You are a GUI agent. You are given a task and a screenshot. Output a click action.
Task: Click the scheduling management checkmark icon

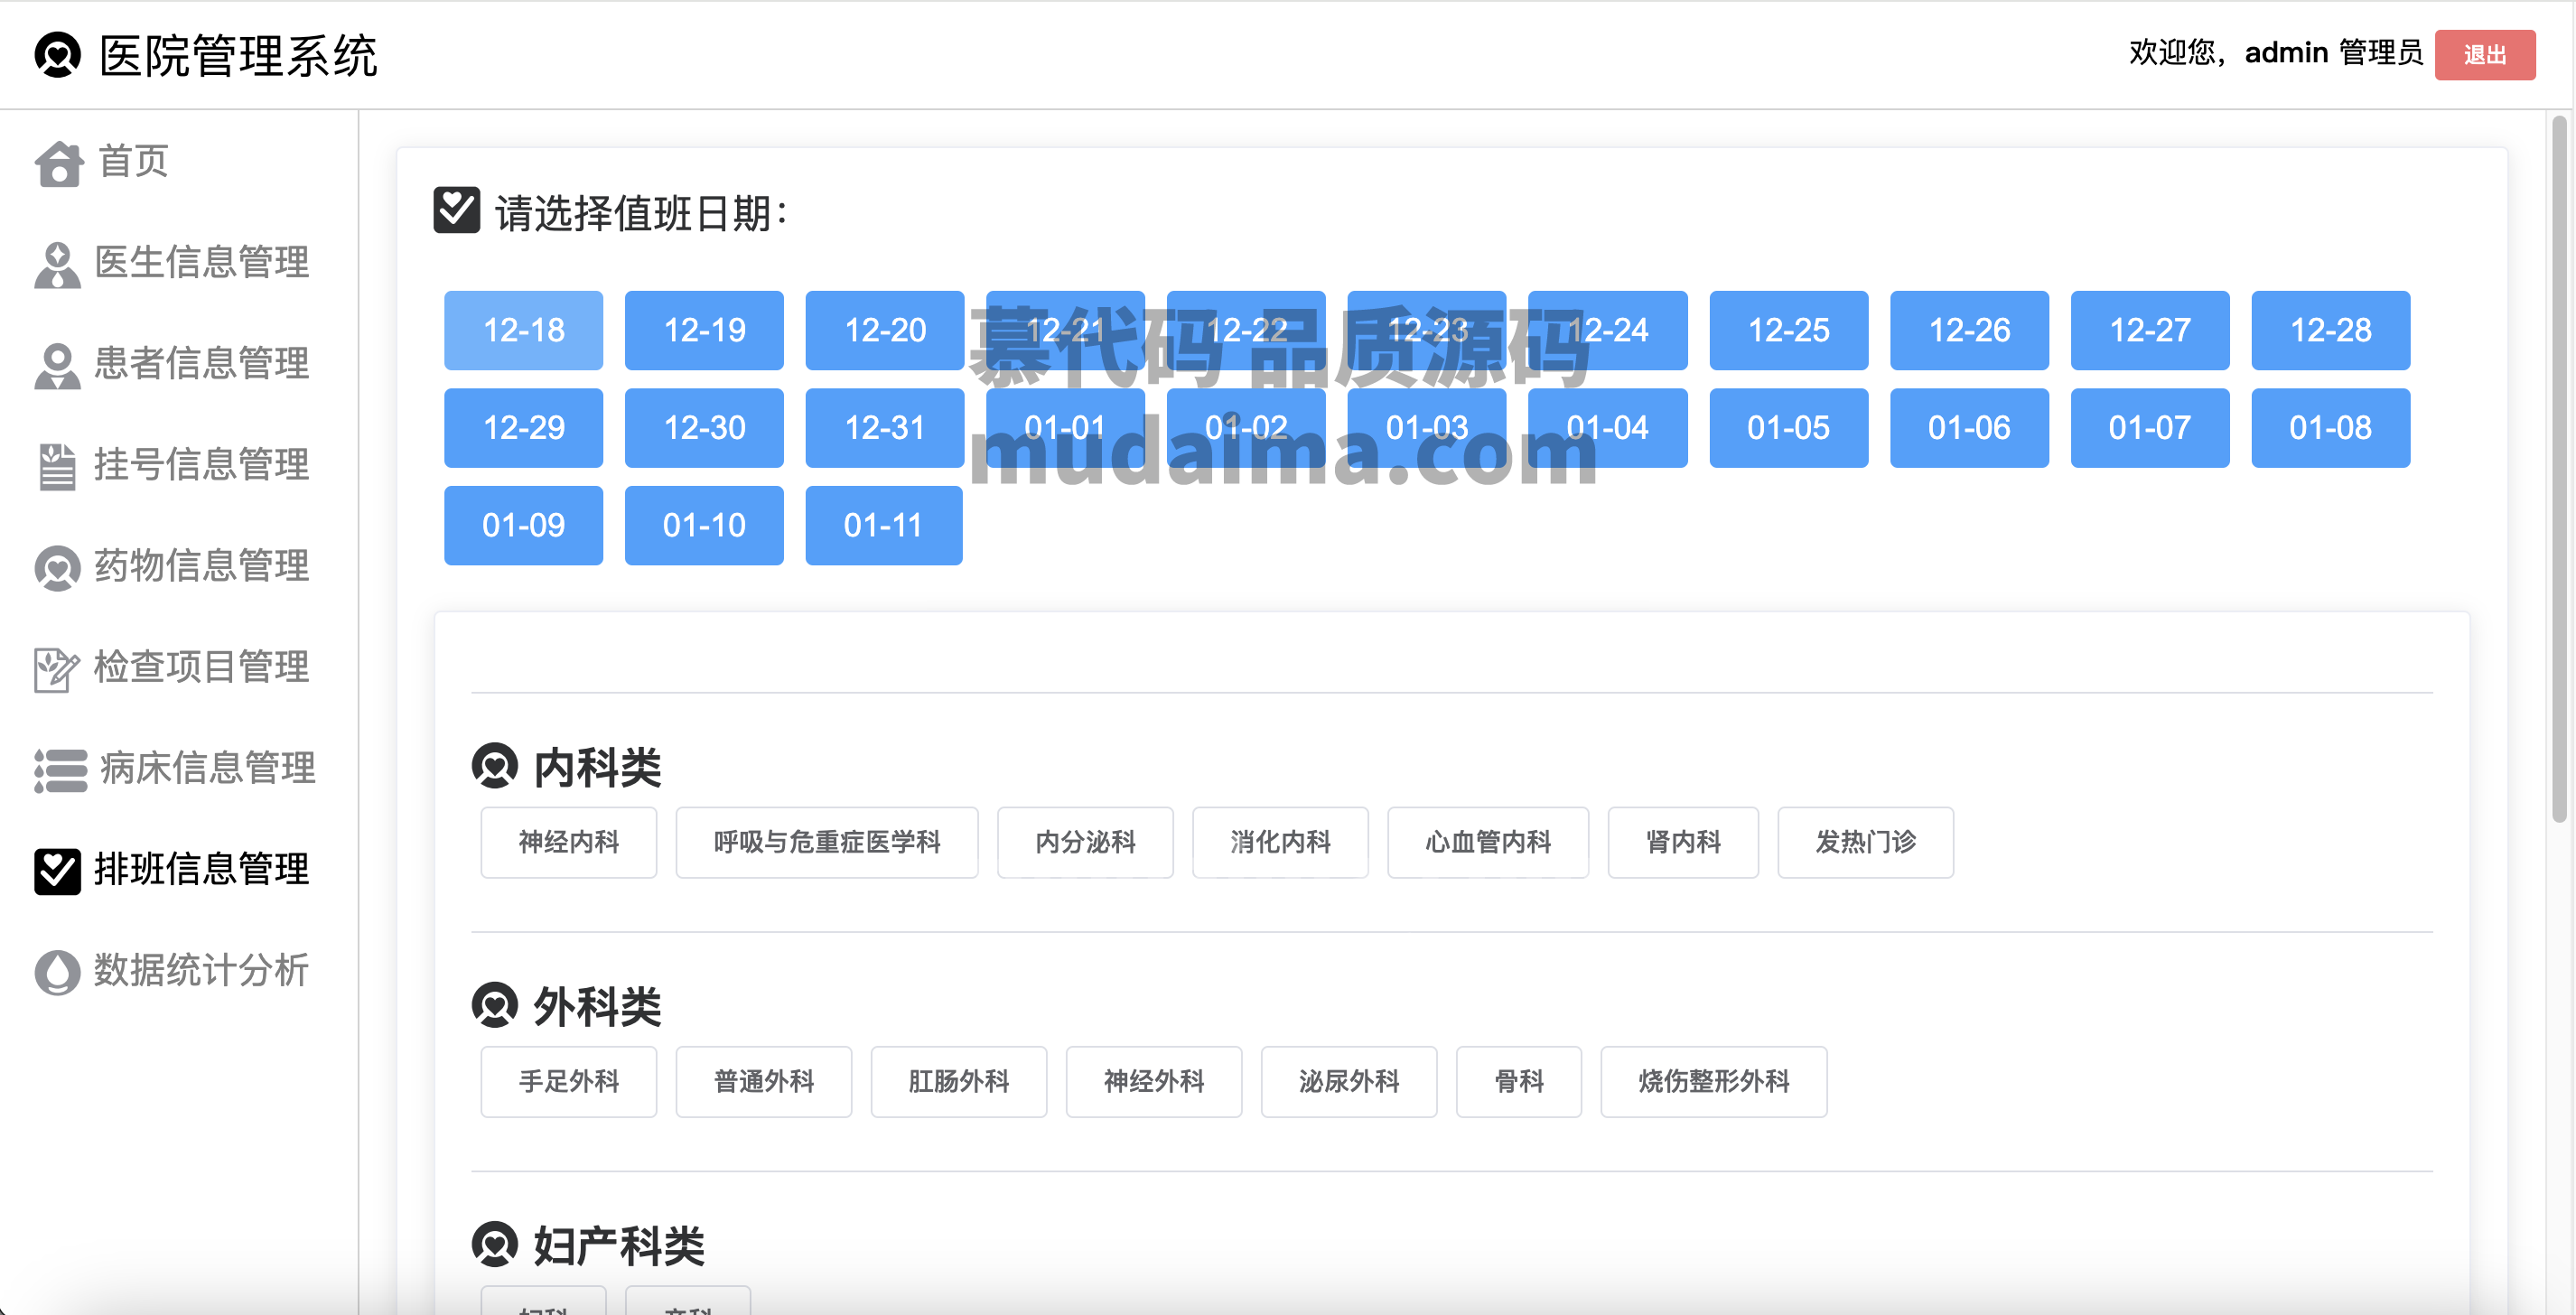pos(57,871)
